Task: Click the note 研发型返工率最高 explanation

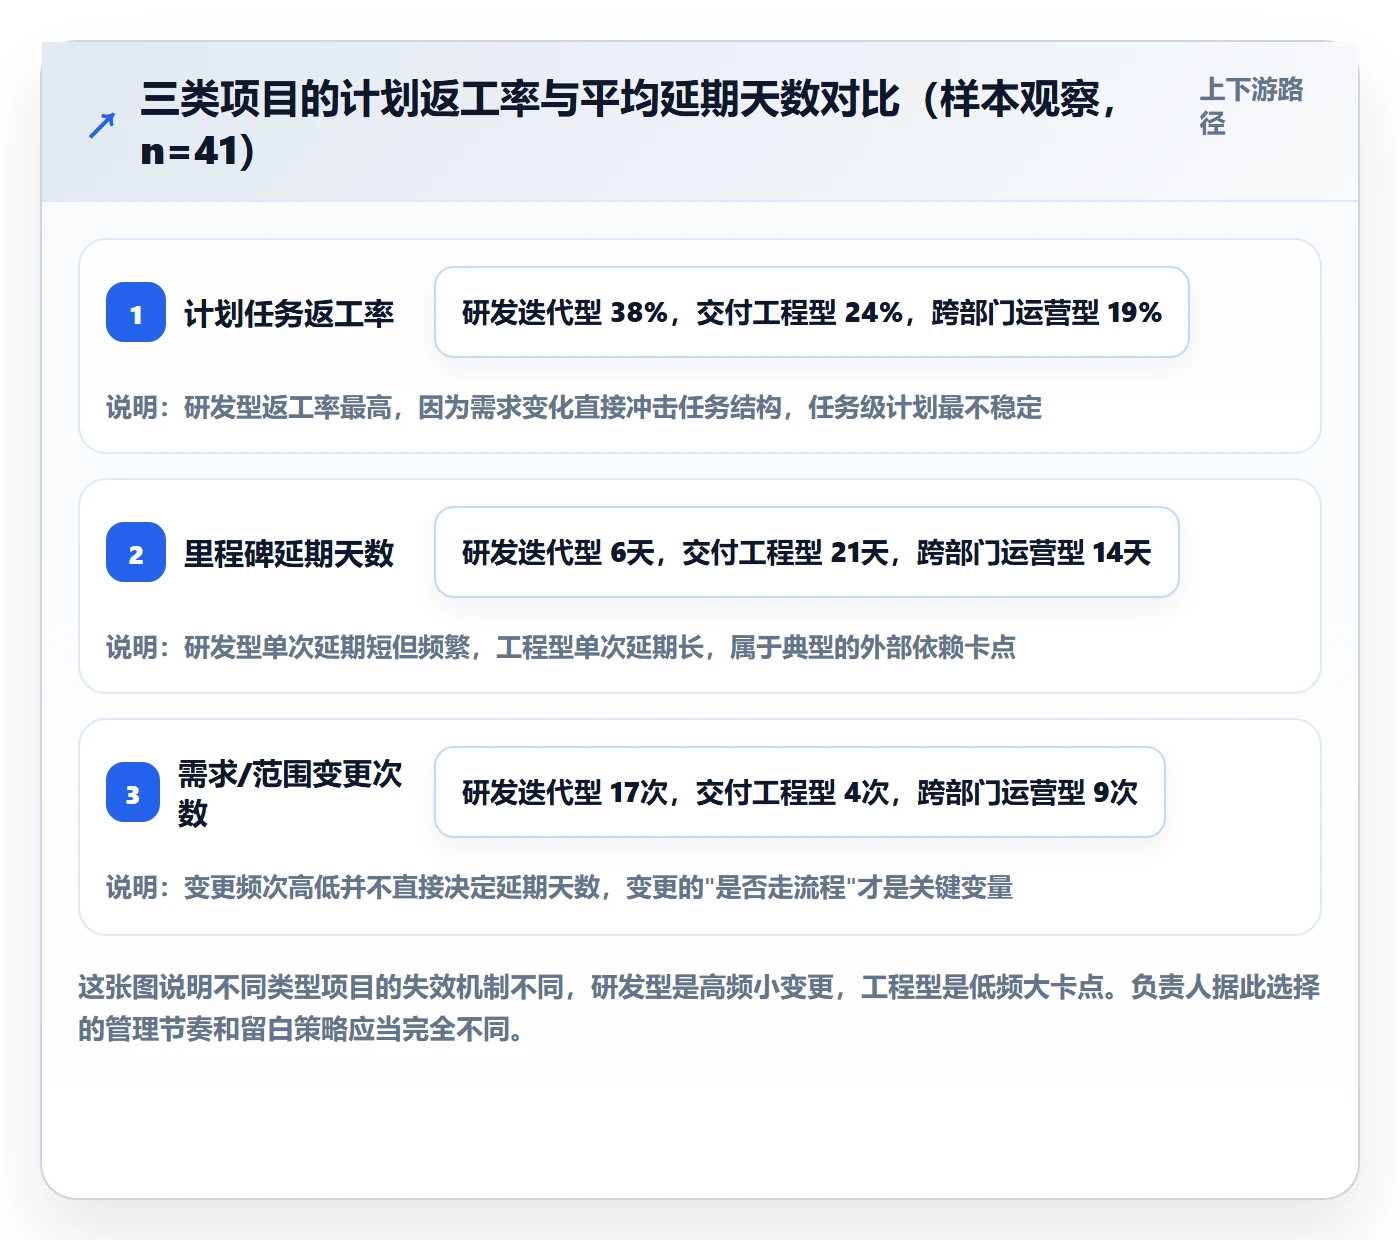Action: [x=574, y=407]
